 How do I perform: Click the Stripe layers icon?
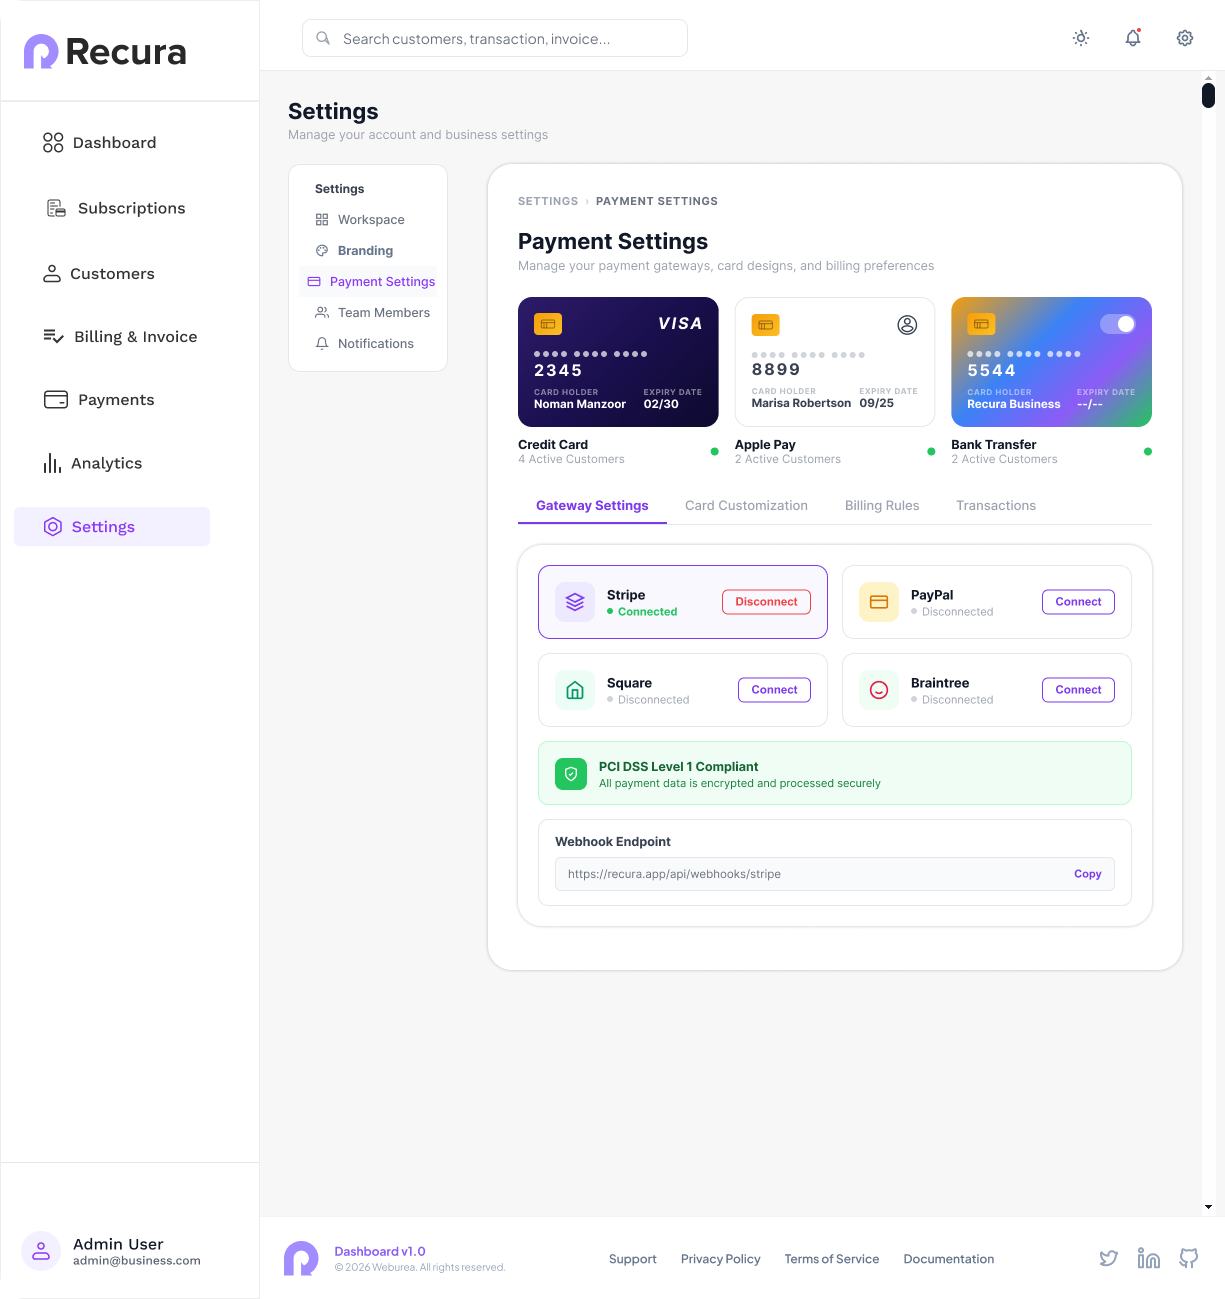click(x=575, y=602)
